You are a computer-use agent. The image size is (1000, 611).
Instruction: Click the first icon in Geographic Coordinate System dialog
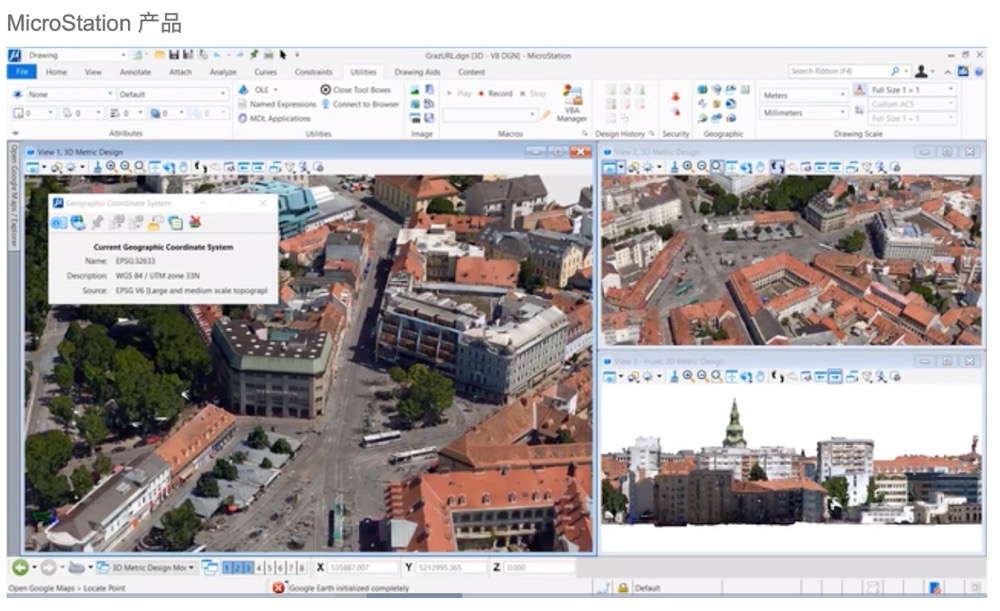[59, 223]
